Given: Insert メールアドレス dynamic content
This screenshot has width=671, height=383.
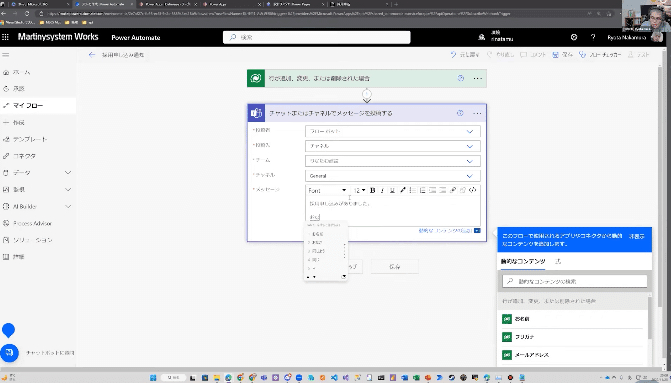Looking at the screenshot, I should point(573,355).
